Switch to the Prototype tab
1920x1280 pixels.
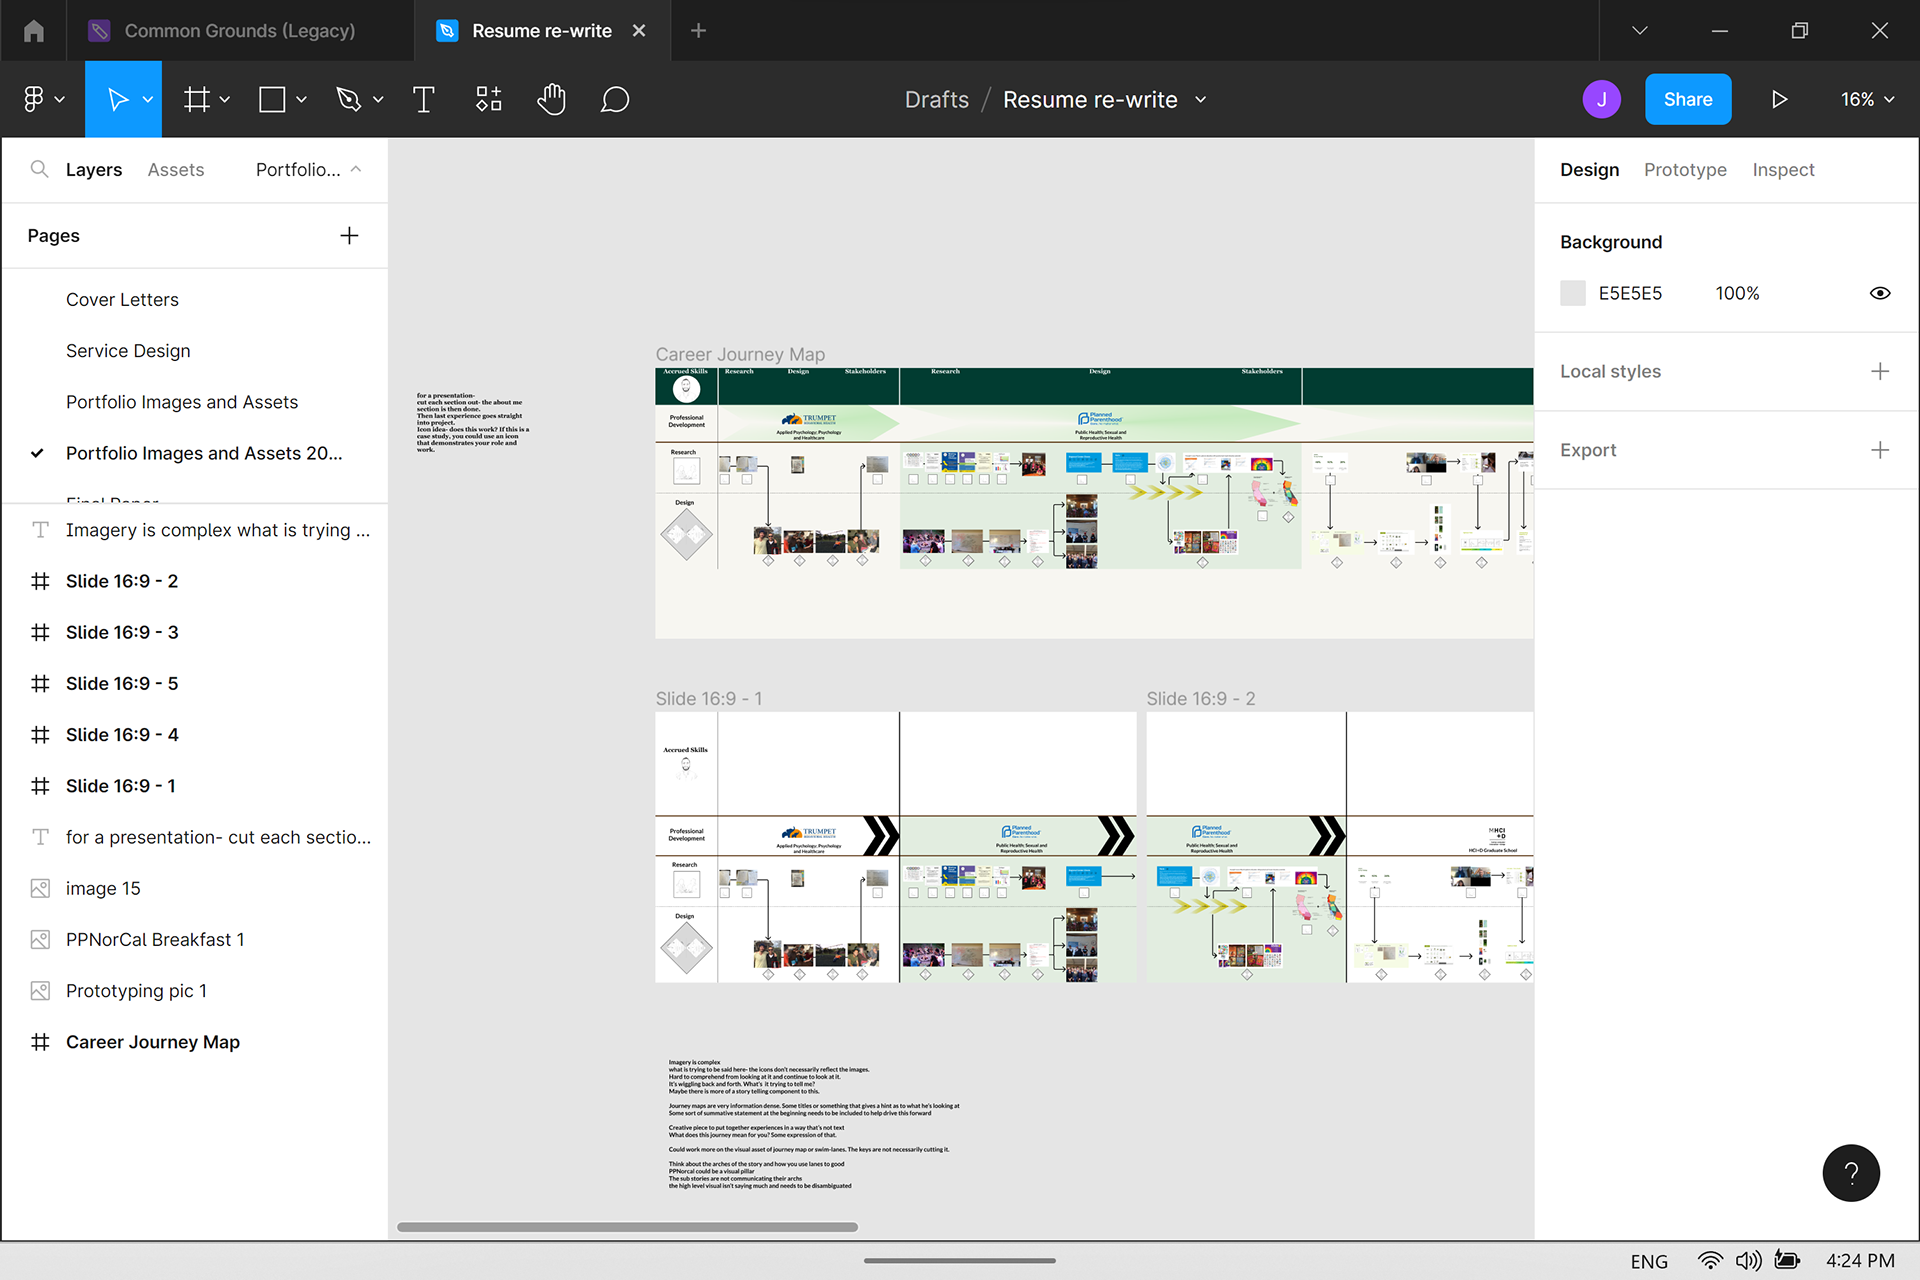(1685, 169)
